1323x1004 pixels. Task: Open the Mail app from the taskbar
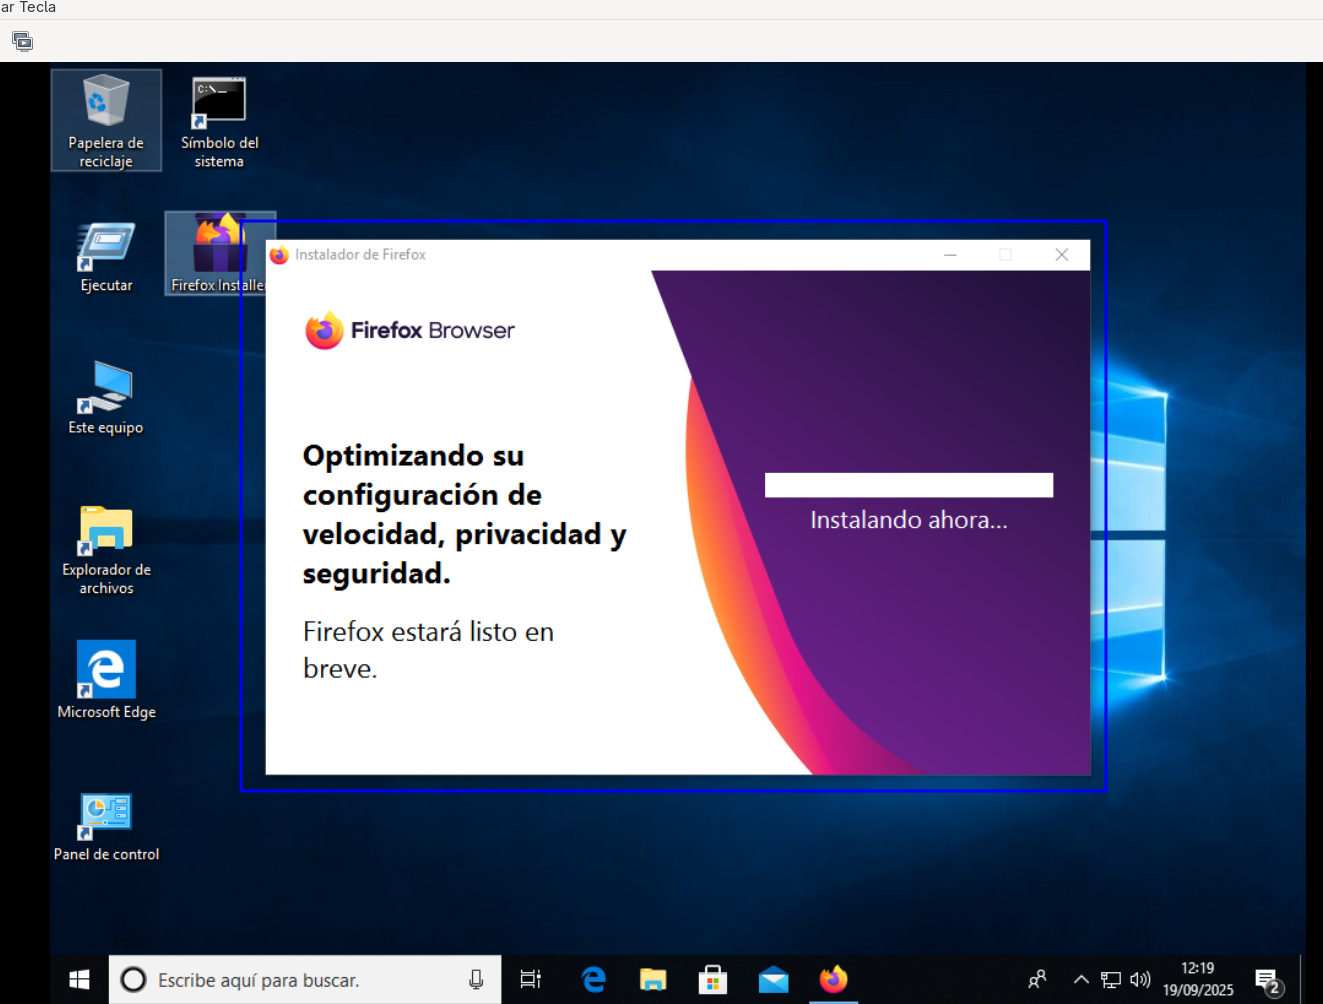coord(773,980)
